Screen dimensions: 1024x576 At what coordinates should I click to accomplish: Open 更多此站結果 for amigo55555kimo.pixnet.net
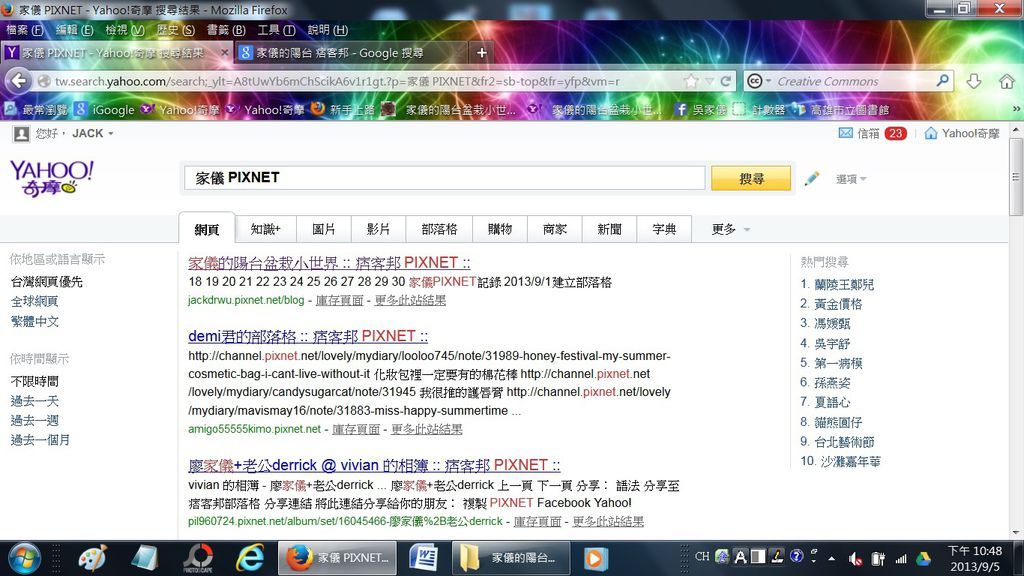426,429
